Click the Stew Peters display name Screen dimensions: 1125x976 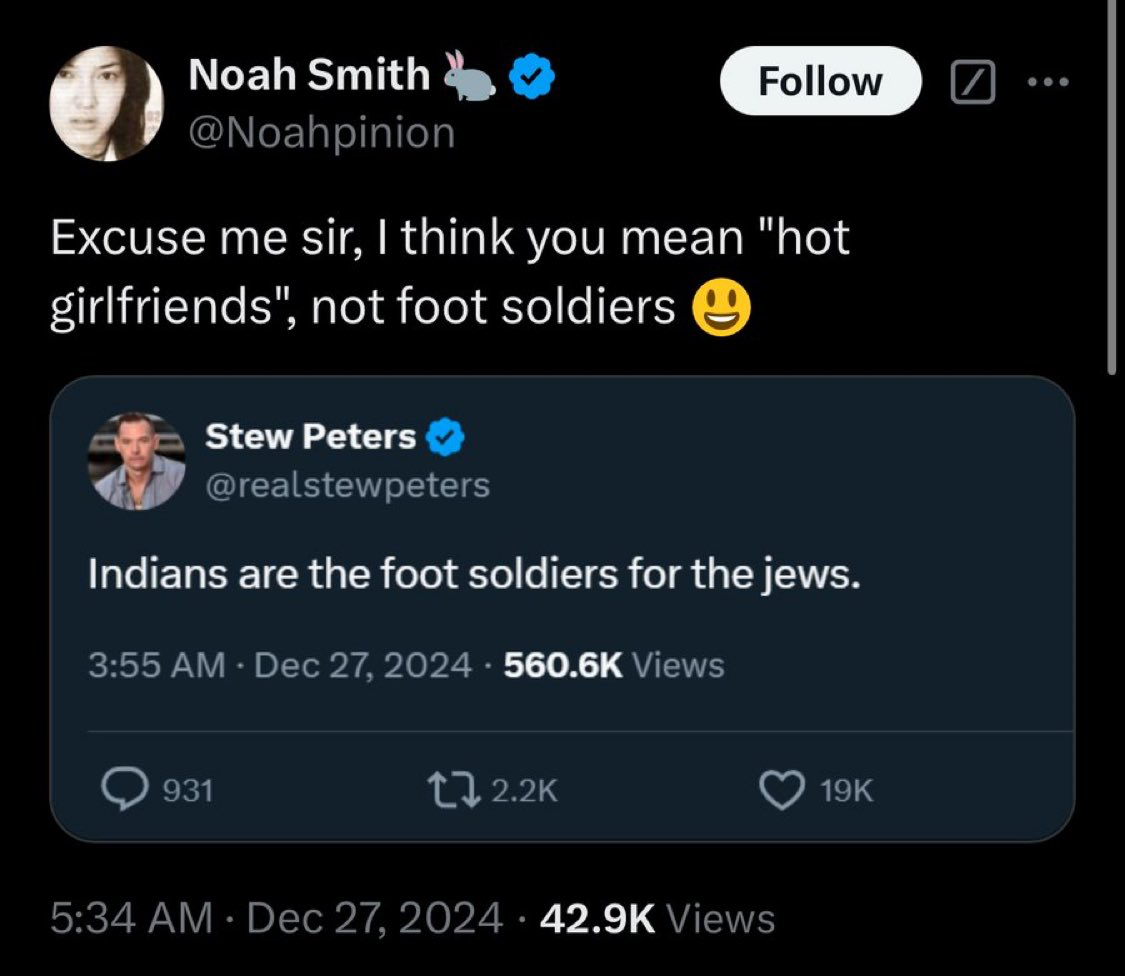coord(310,437)
